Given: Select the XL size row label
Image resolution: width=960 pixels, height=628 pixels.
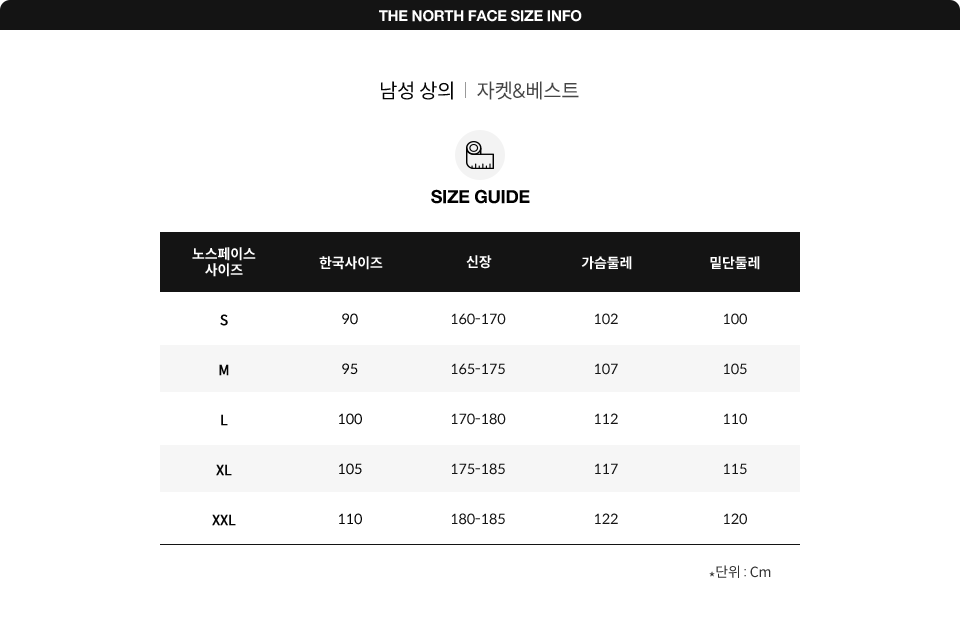Looking at the screenshot, I should tap(223, 470).
